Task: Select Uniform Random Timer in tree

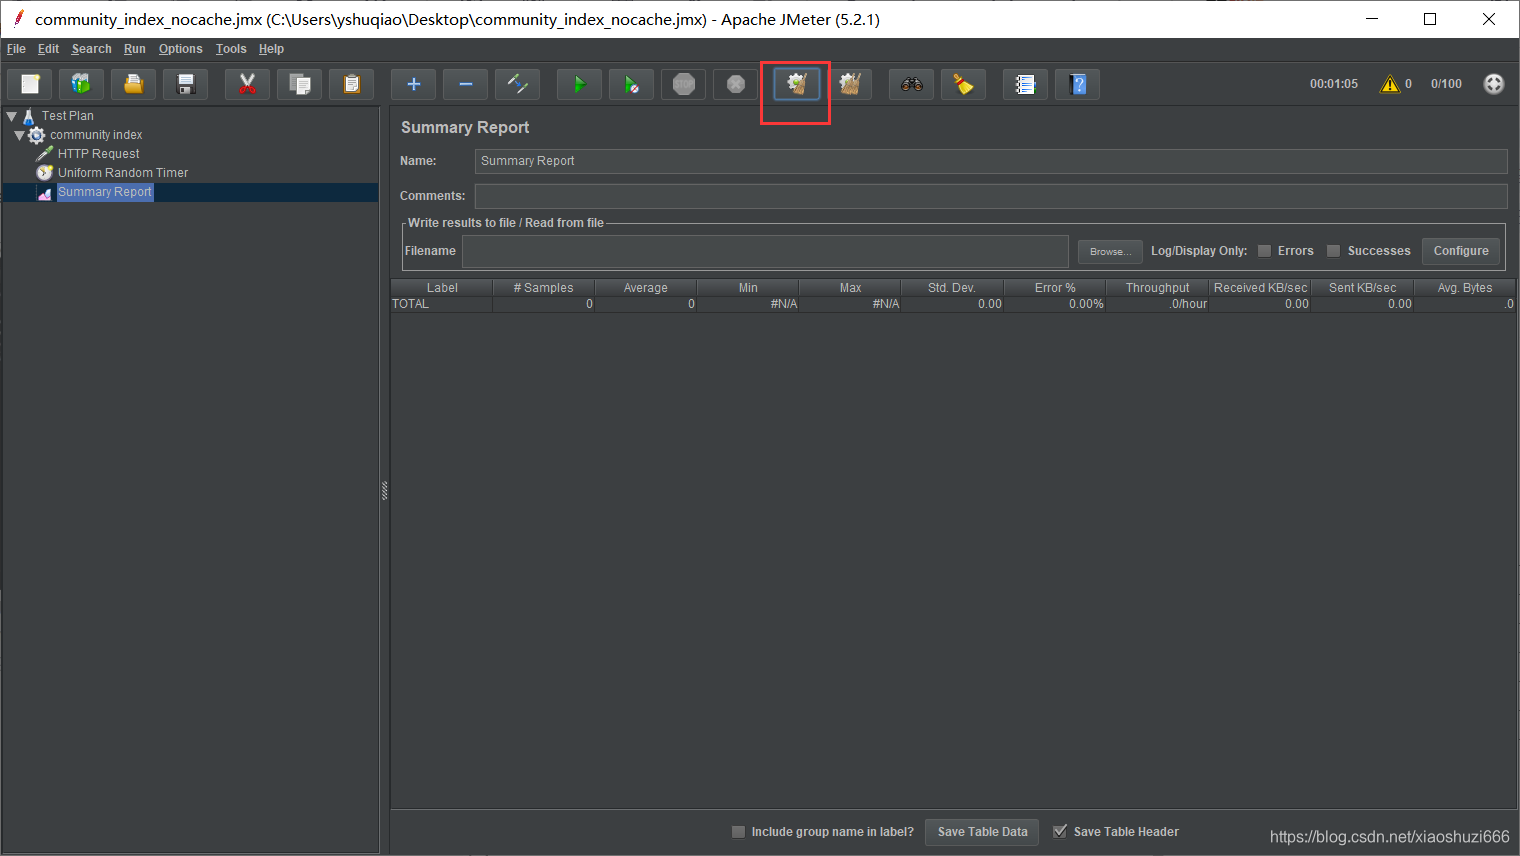Action: [x=123, y=173]
